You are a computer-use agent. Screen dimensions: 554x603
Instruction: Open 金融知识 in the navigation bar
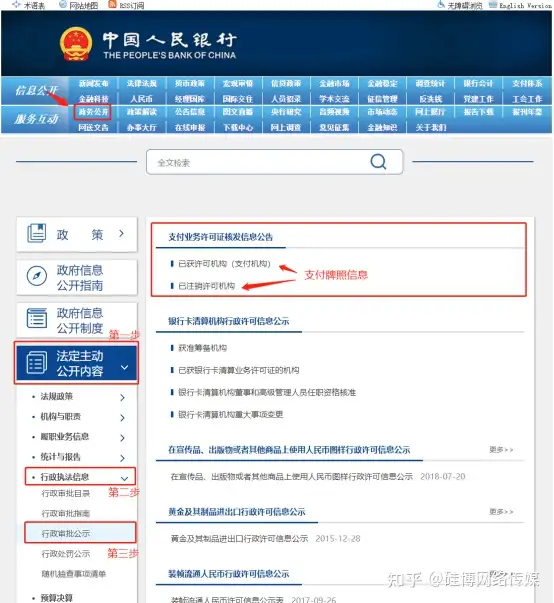(382, 127)
